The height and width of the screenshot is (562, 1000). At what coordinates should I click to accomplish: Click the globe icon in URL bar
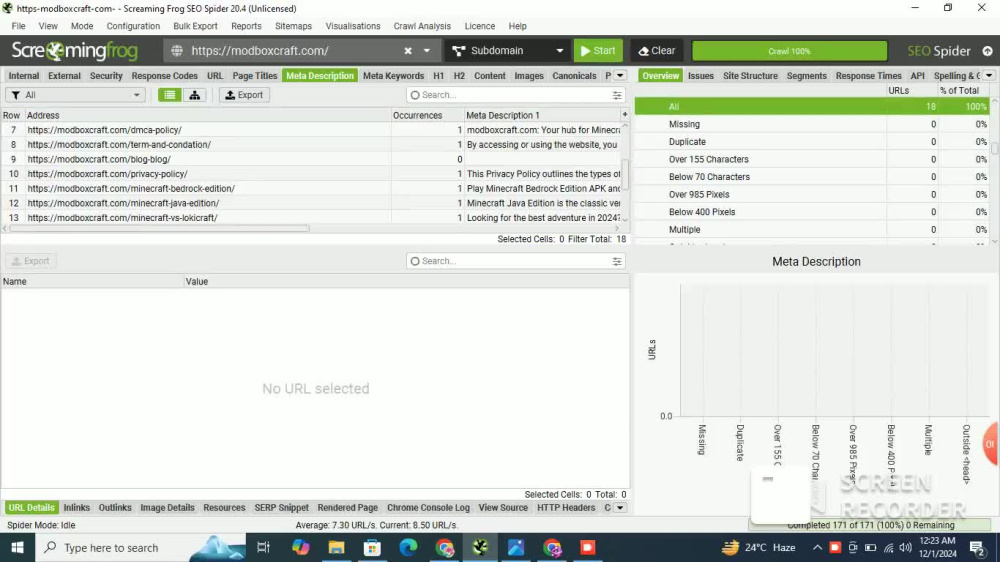pos(177,51)
